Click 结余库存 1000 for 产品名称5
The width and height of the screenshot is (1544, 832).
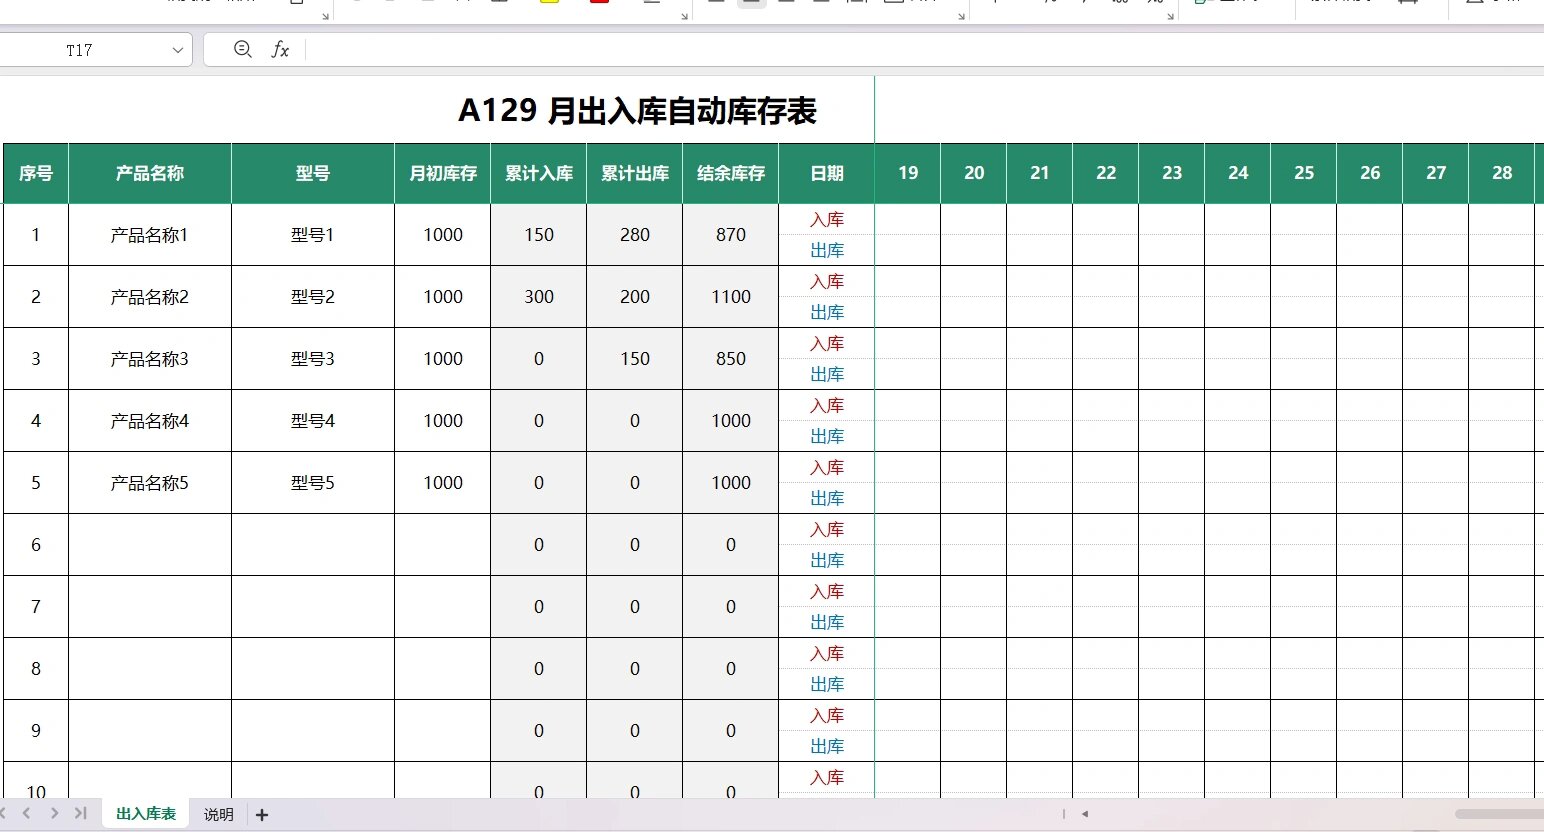point(731,483)
